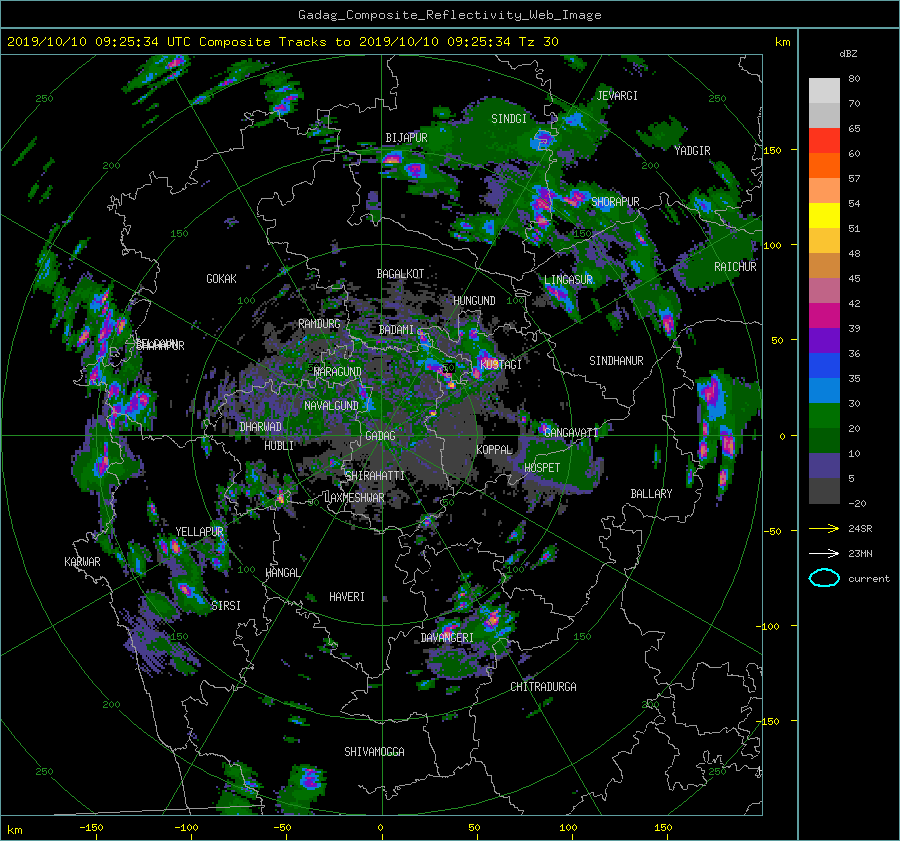Viewport: 900px width, 841px height.
Task: Click the DHARWAD city label
Action: 260,427
